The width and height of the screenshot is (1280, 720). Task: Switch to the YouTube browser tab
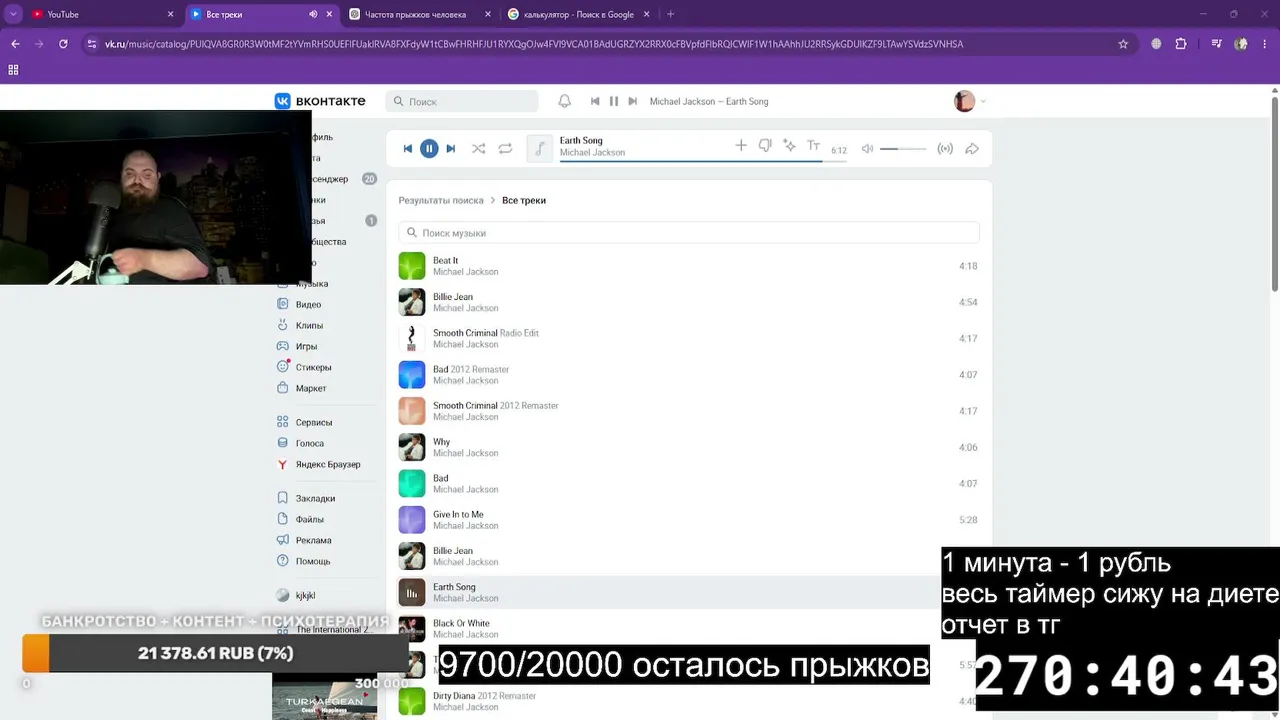coord(103,14)
